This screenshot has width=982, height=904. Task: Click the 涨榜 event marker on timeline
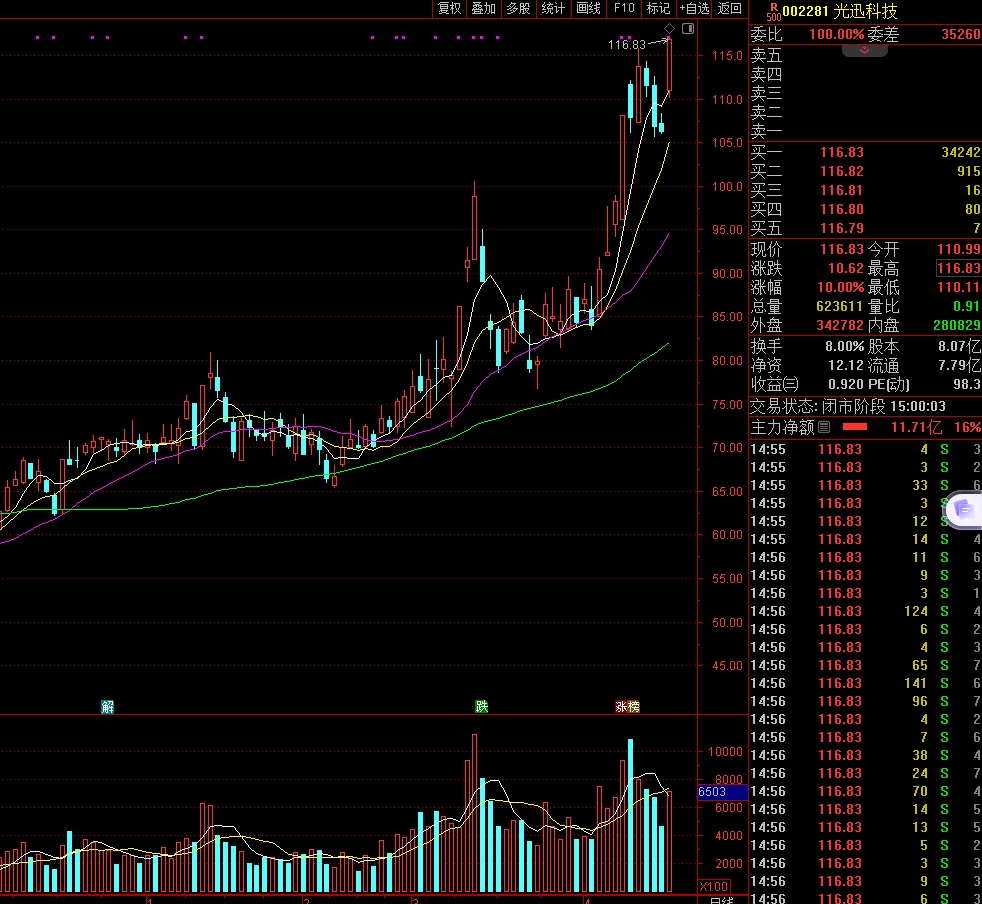[x=627, y=707]
